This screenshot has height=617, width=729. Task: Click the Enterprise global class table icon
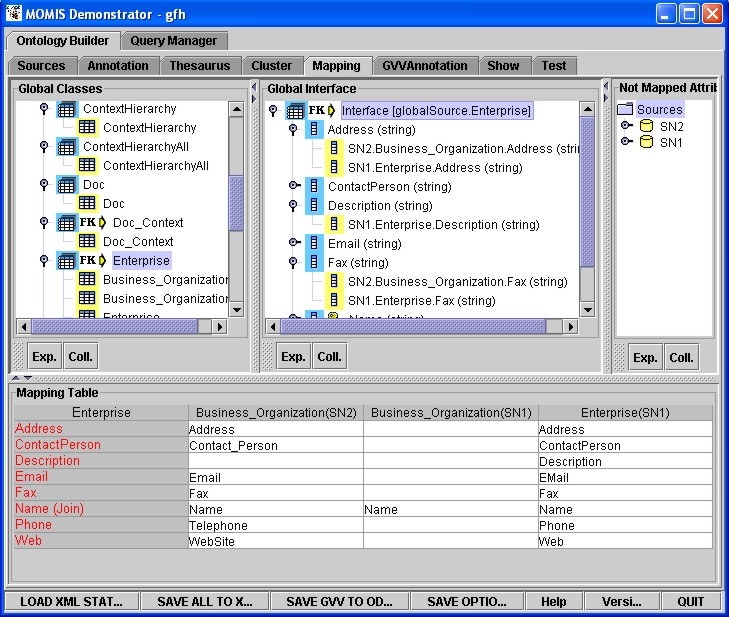click(x=66, y=261)
